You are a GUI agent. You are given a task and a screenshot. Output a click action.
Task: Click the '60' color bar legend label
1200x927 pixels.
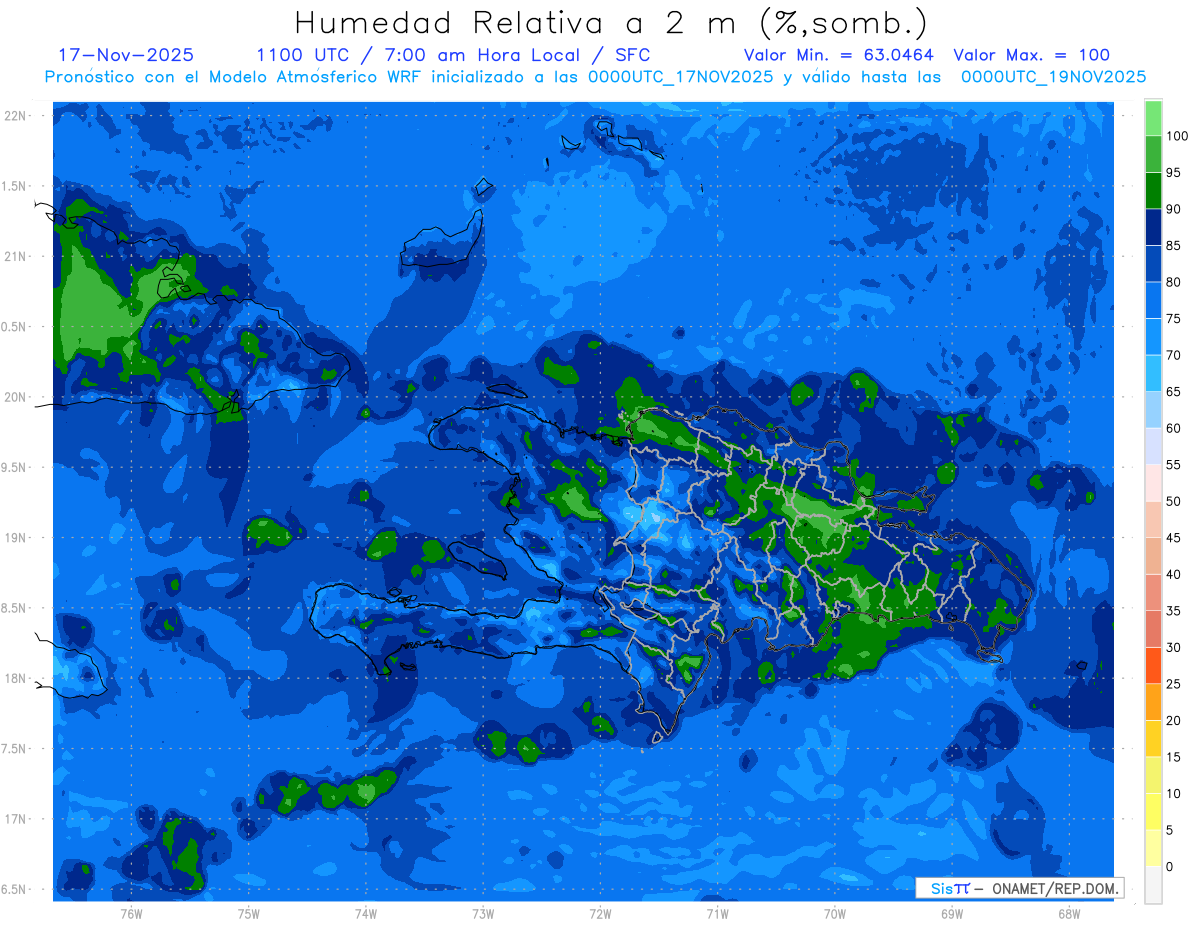click(x=1173, y=428)
